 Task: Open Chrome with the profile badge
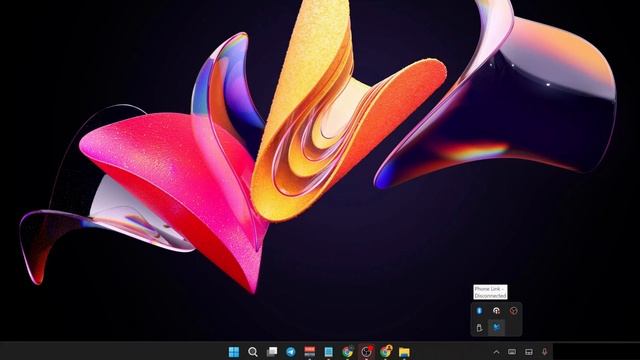(x=386, y=351)
